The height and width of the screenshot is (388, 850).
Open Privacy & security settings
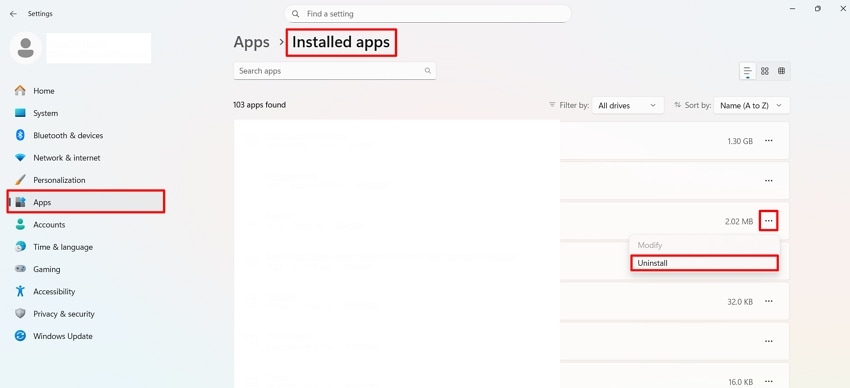(x=86, y=313)
